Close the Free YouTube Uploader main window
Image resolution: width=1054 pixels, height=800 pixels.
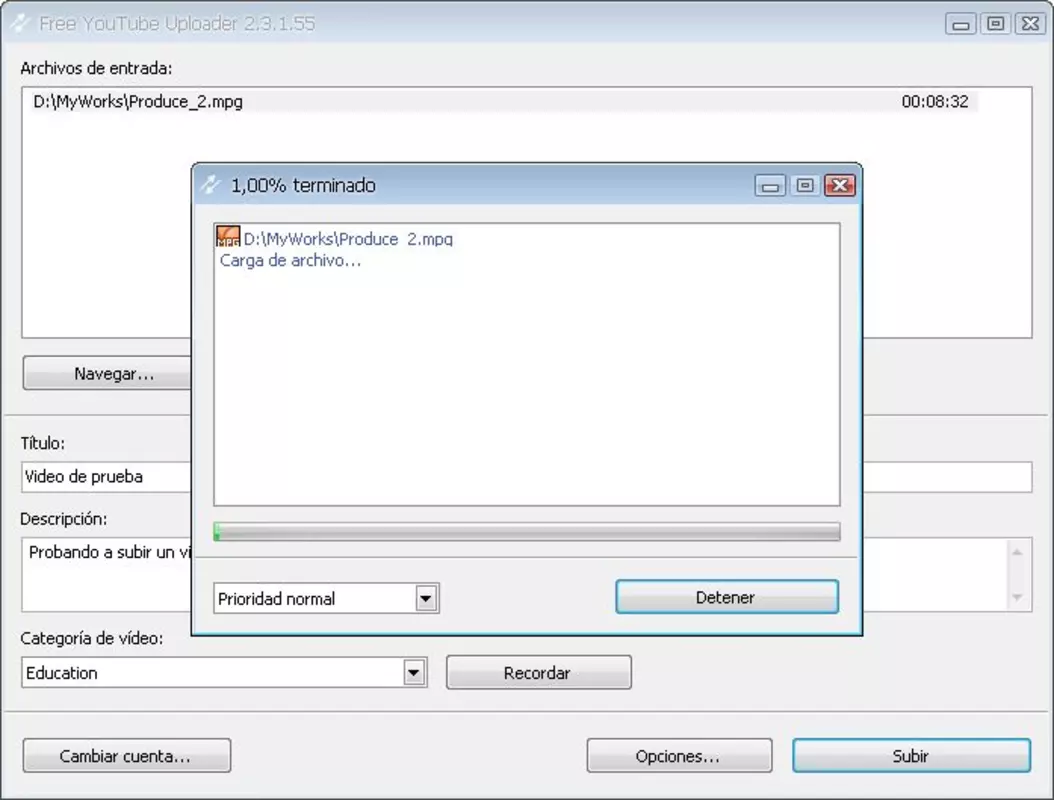pos(1030,24)
